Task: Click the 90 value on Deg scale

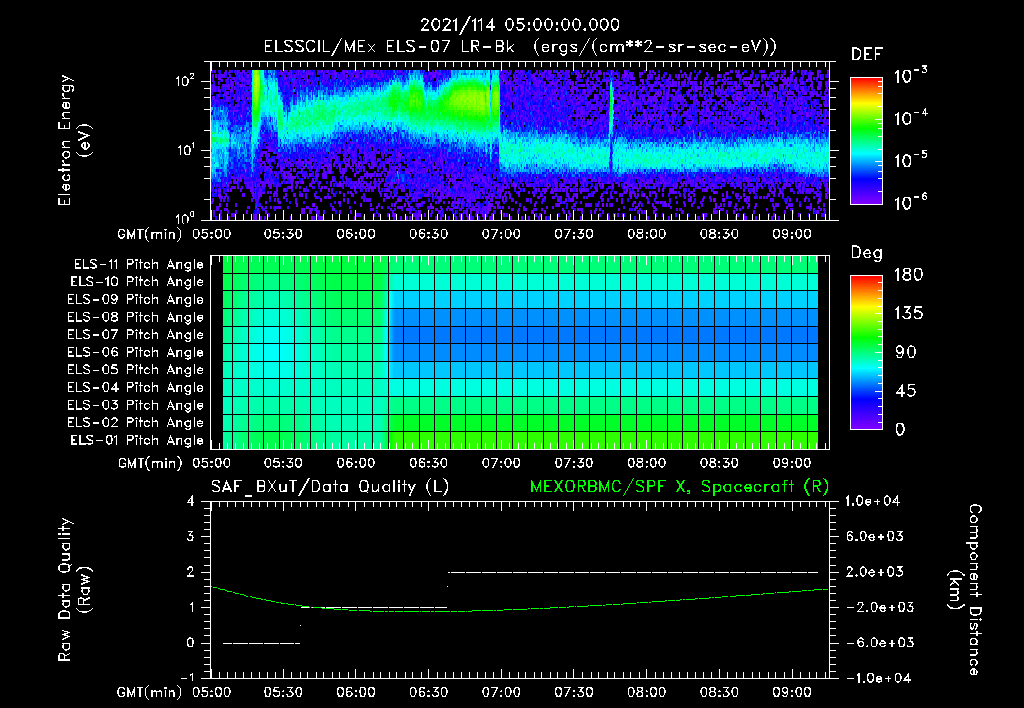Action: point(906,353)
